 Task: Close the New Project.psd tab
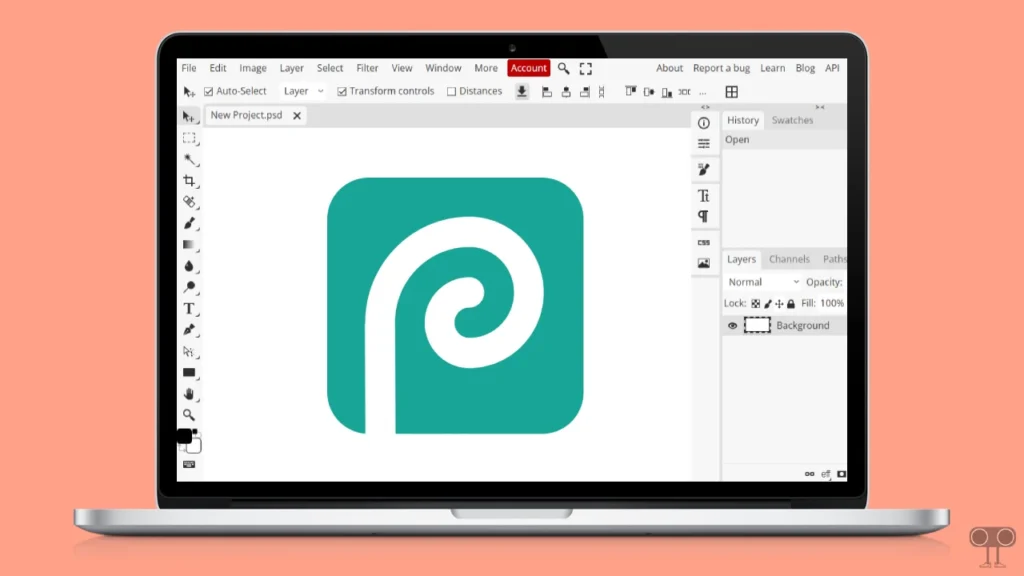[x=296, y=115]
